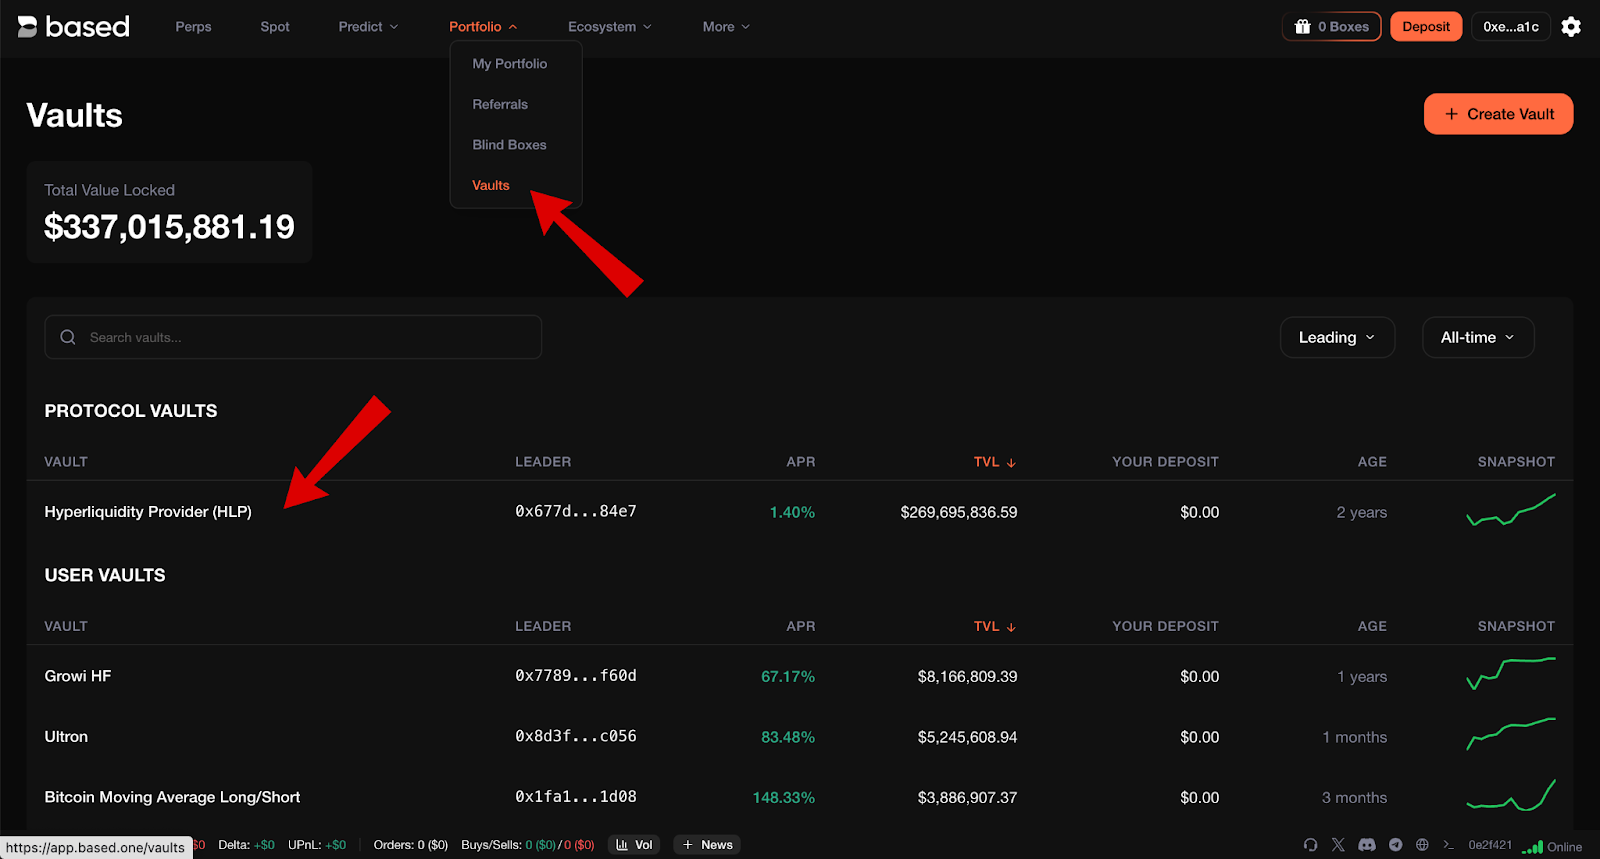This screenshot has height=859, width=1600.
Task: Click the Orders: 0 ($0) status
Action: [411, 845]
